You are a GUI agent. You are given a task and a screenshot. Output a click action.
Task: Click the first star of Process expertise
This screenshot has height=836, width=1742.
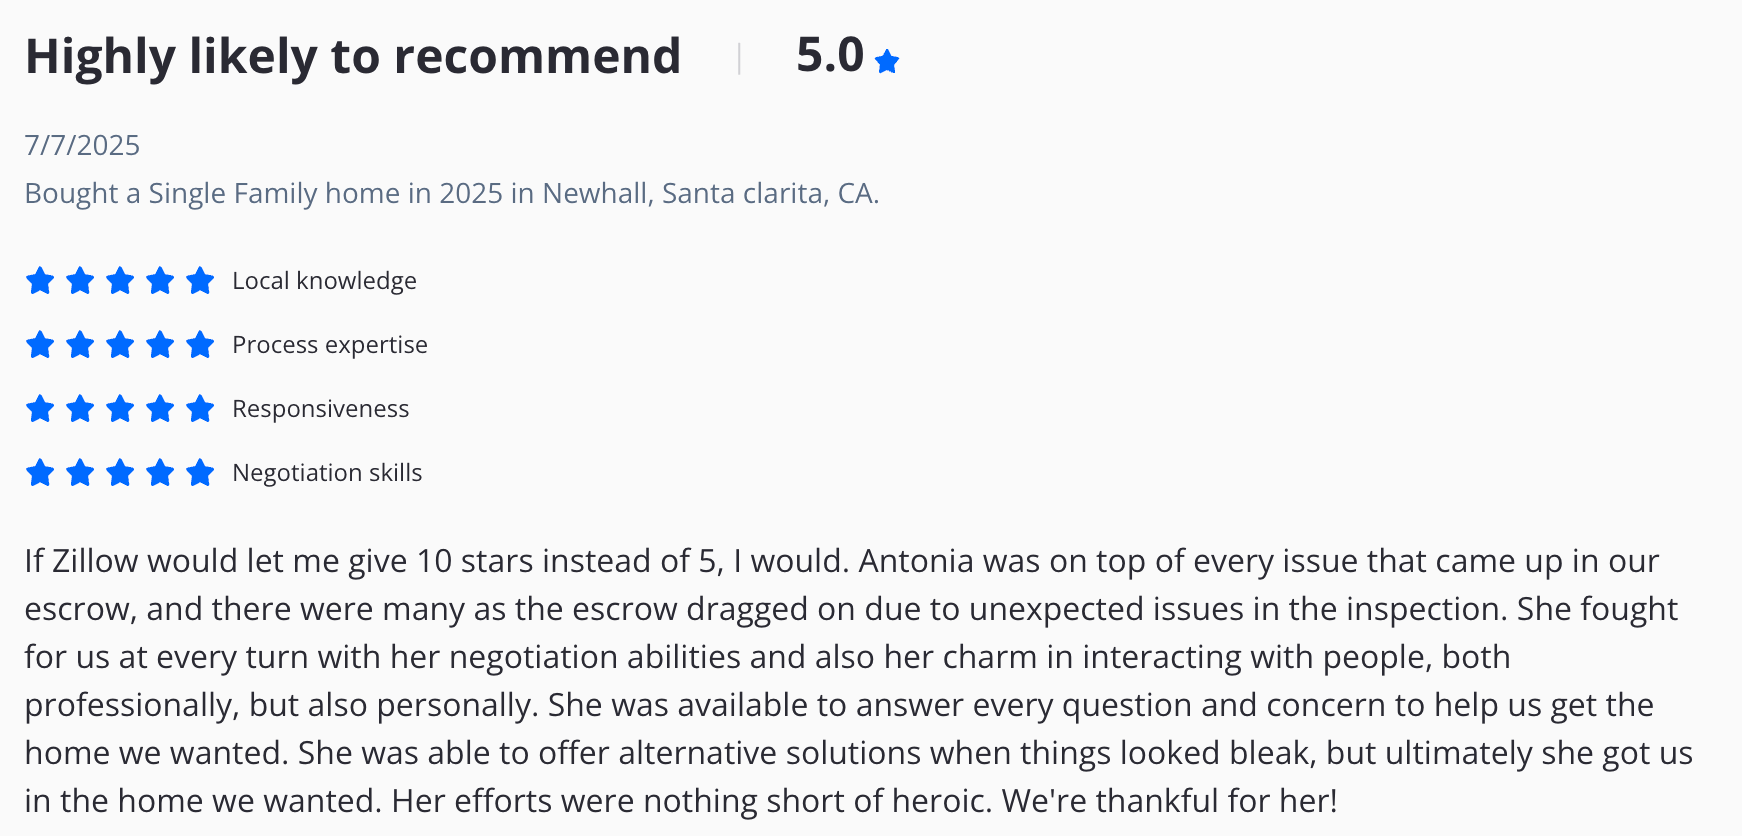(40, 345)
